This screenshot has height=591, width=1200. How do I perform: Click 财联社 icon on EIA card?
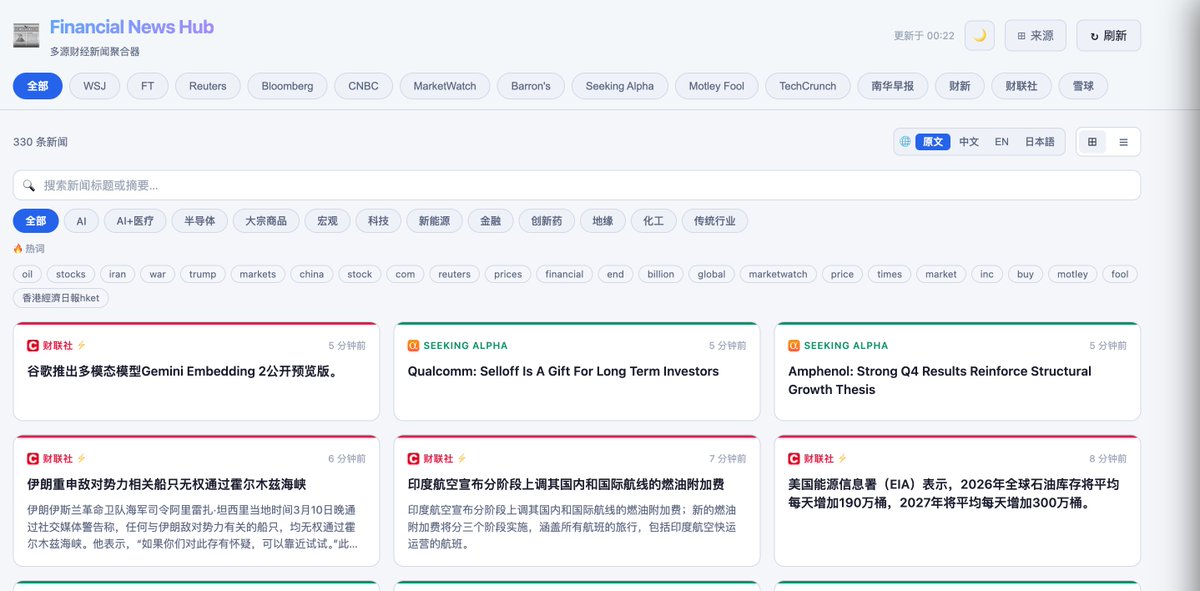(794, 459)
